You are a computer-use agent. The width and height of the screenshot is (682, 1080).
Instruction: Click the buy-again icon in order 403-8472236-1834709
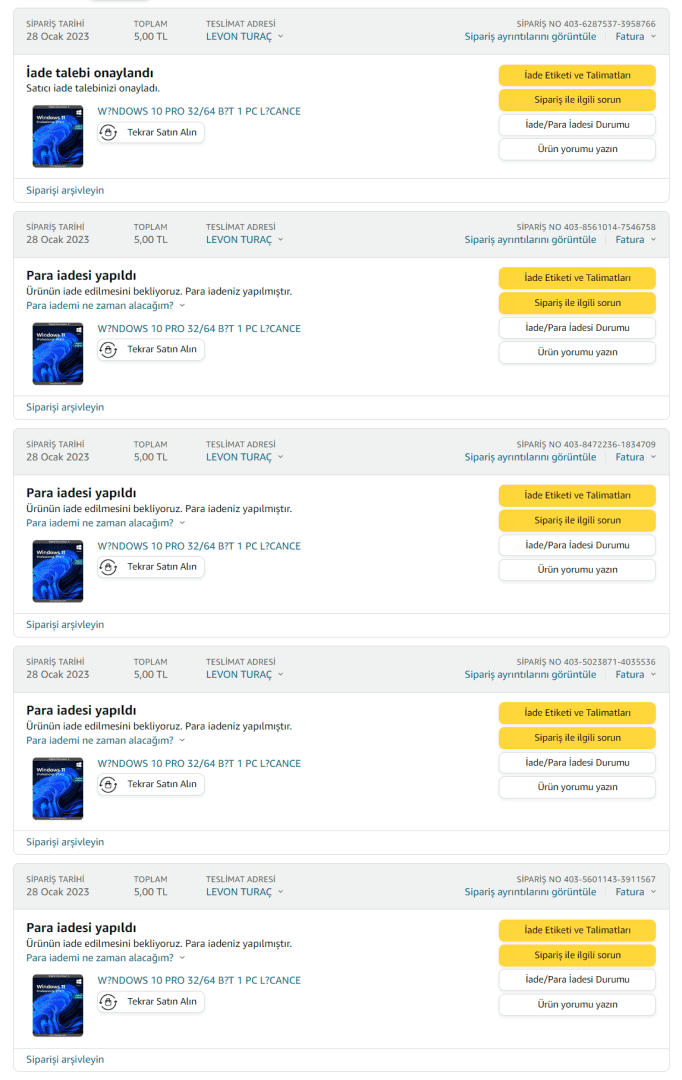pyautogui.click(x=109, y=567)
